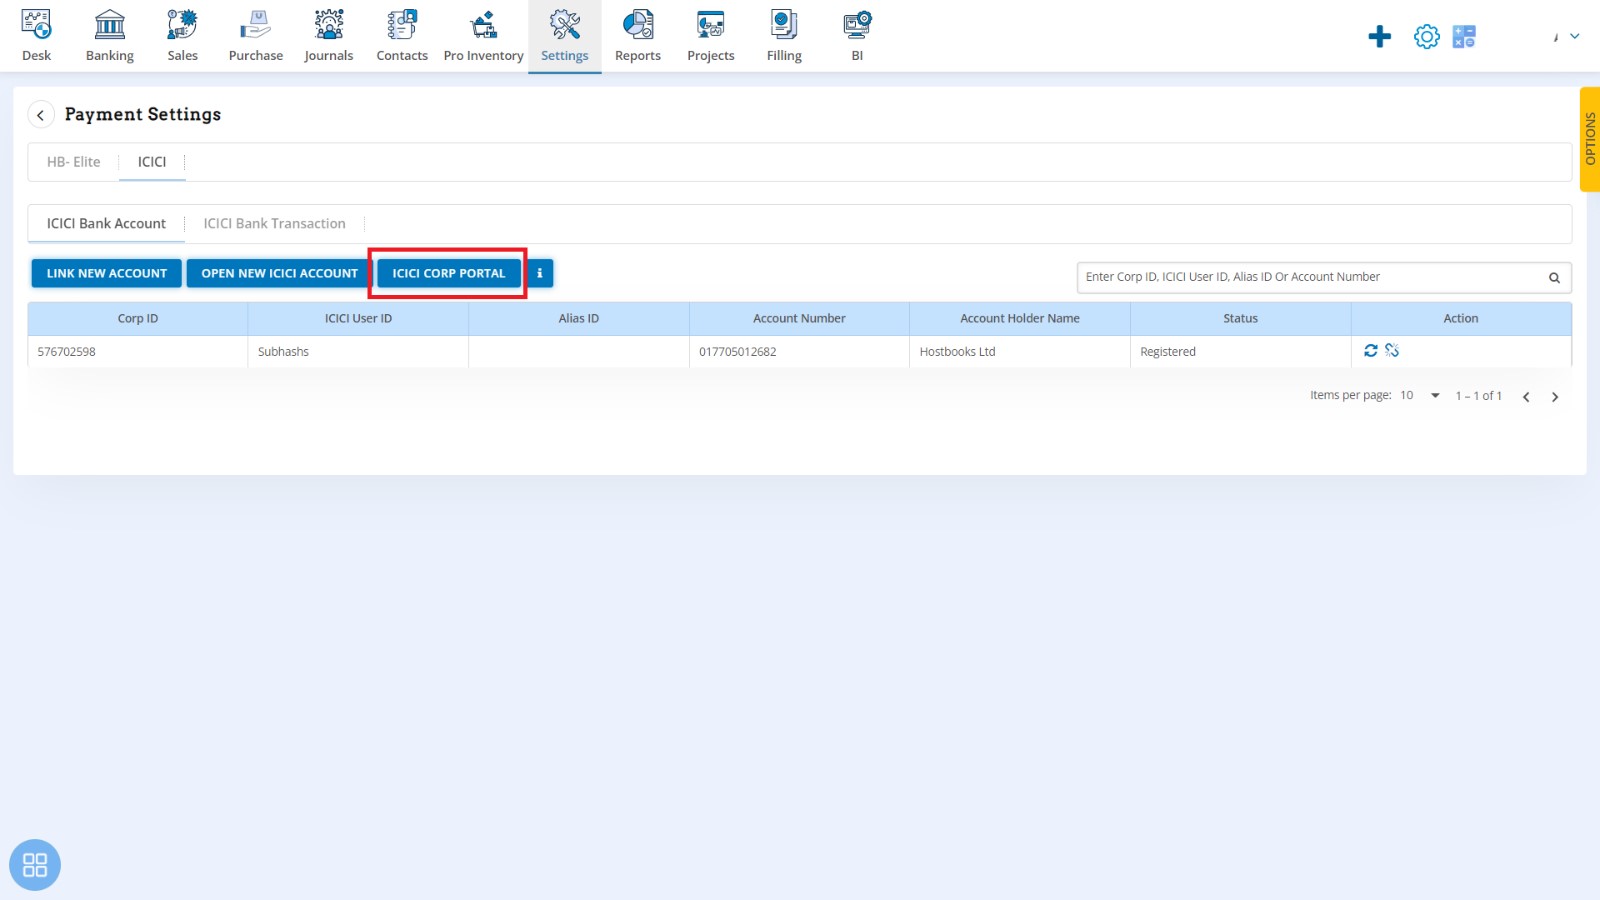The height and width of the screenshot is (900, 1600).
Task: Click the Account Number column header
Action: 799,319
